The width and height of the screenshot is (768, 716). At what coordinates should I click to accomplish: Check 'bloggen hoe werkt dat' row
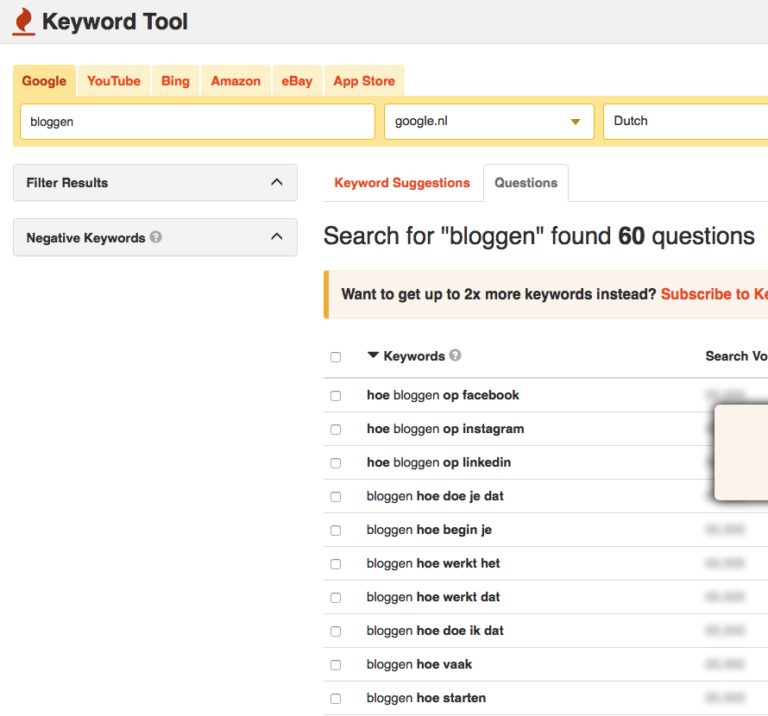336,597
